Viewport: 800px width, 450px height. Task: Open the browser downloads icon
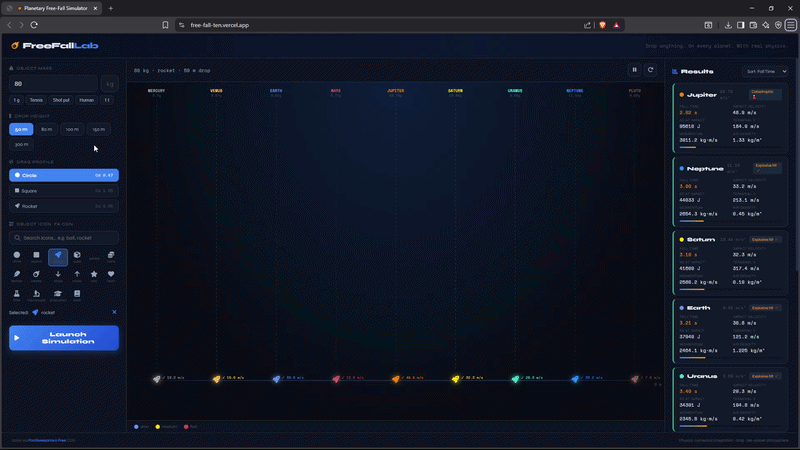click(727, 25)
